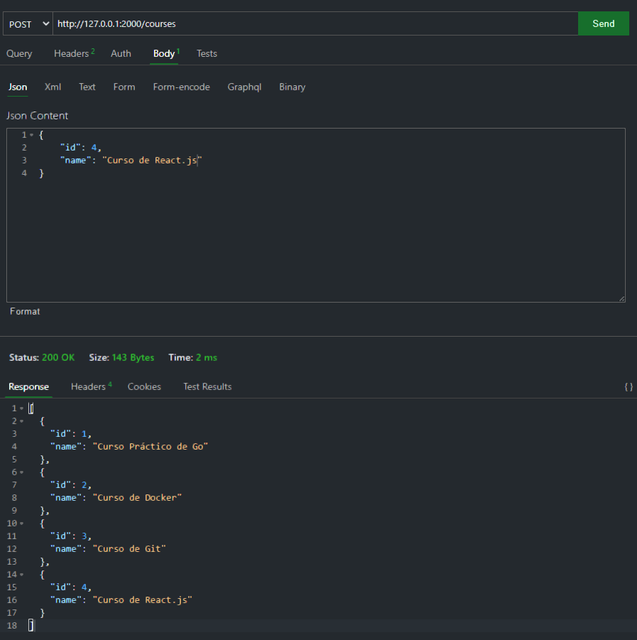Click "id": 2 in the response
Image resolution: width=637 pixels, height=640 pixels.
(x=71, y=485)
